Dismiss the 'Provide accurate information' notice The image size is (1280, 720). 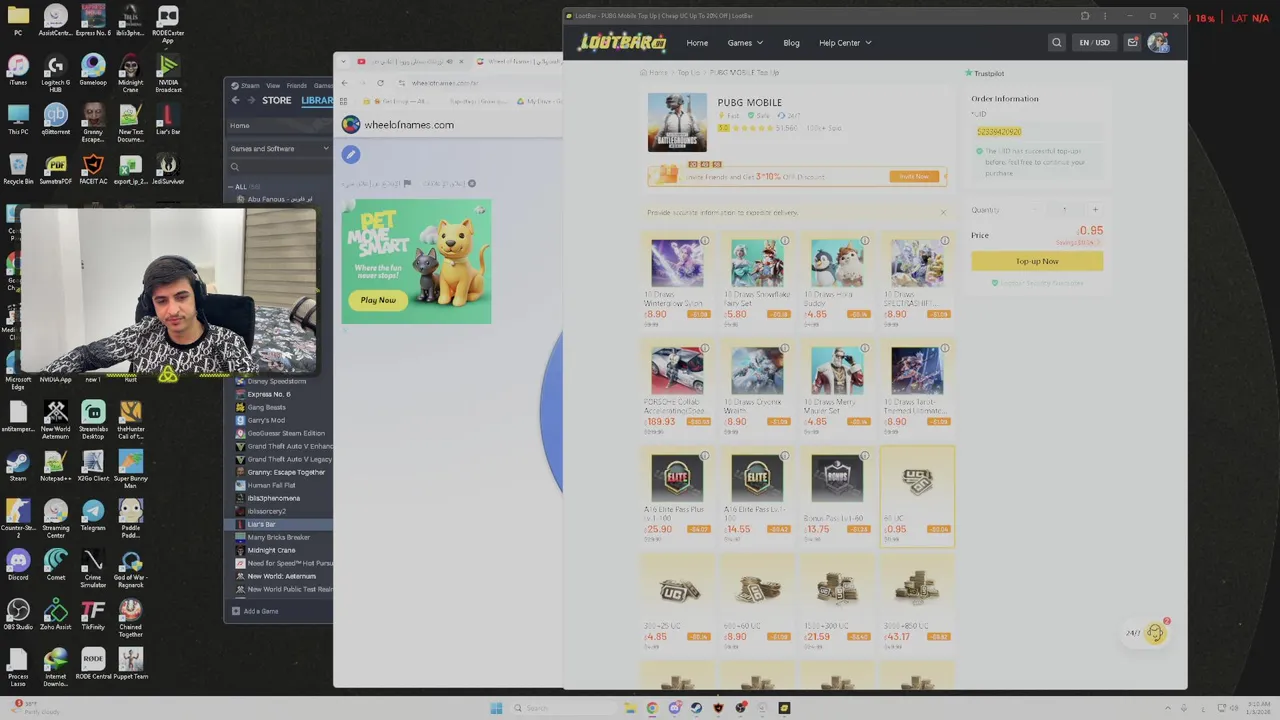pyautogui.click(x=942, y=212)
